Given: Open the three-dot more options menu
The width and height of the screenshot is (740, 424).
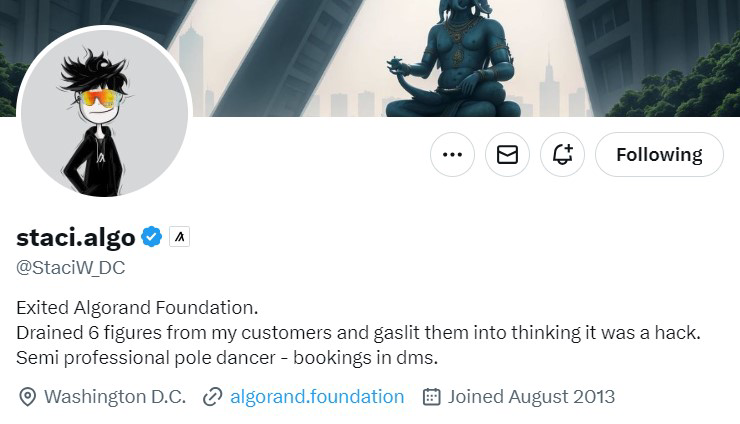Looking at the screenshot, I should (452, 155).
